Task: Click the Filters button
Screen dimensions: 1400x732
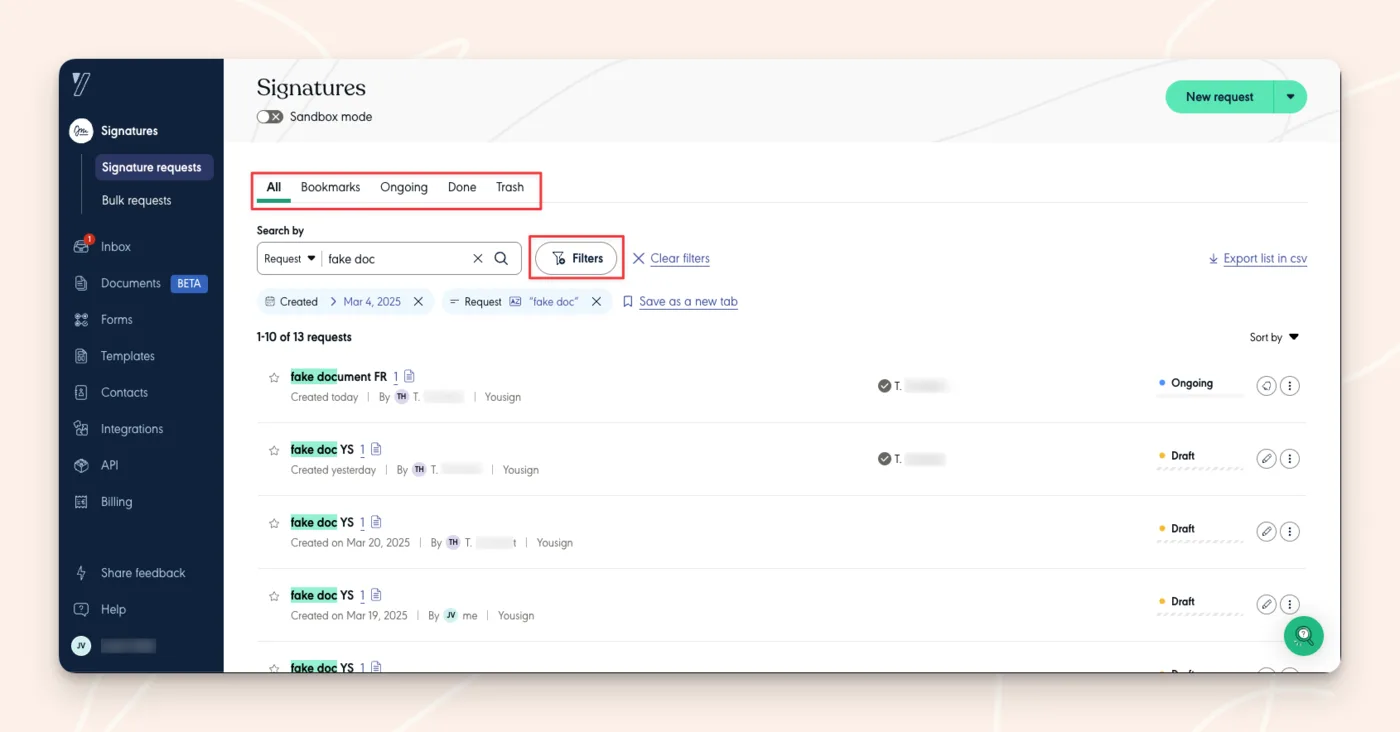Action: point(576,258)
